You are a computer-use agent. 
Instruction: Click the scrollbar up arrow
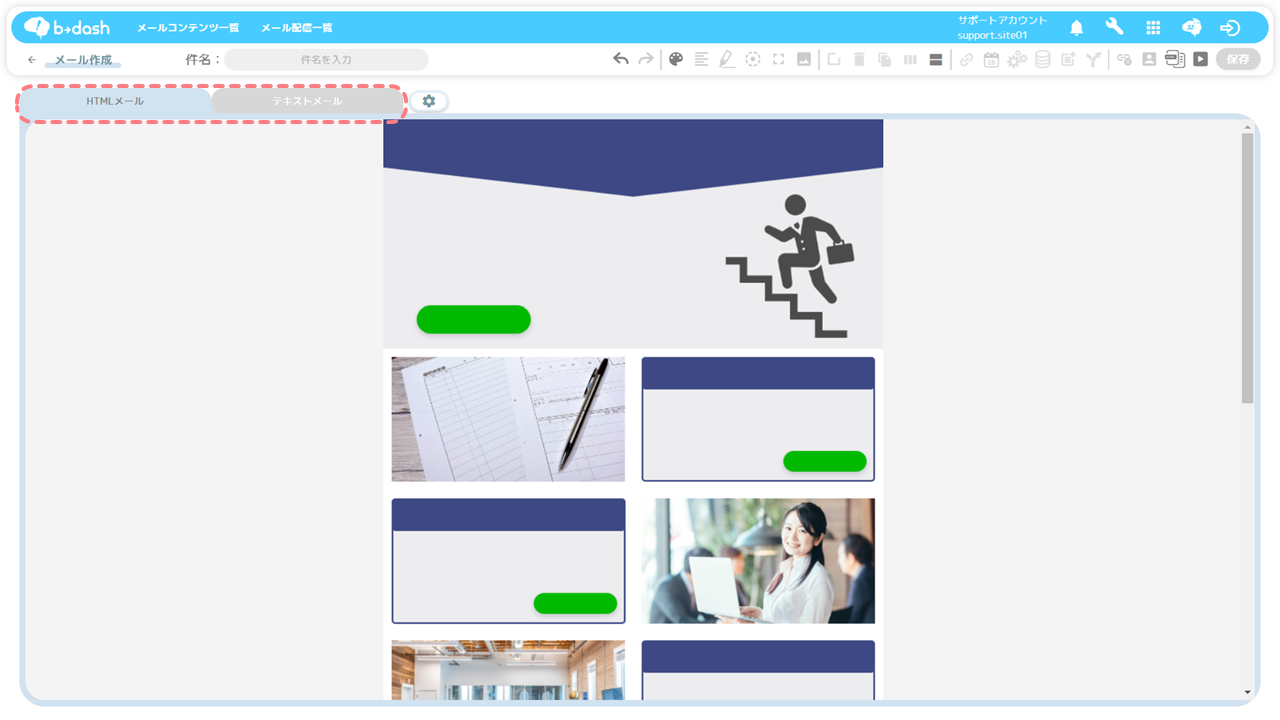(1247, 127)
